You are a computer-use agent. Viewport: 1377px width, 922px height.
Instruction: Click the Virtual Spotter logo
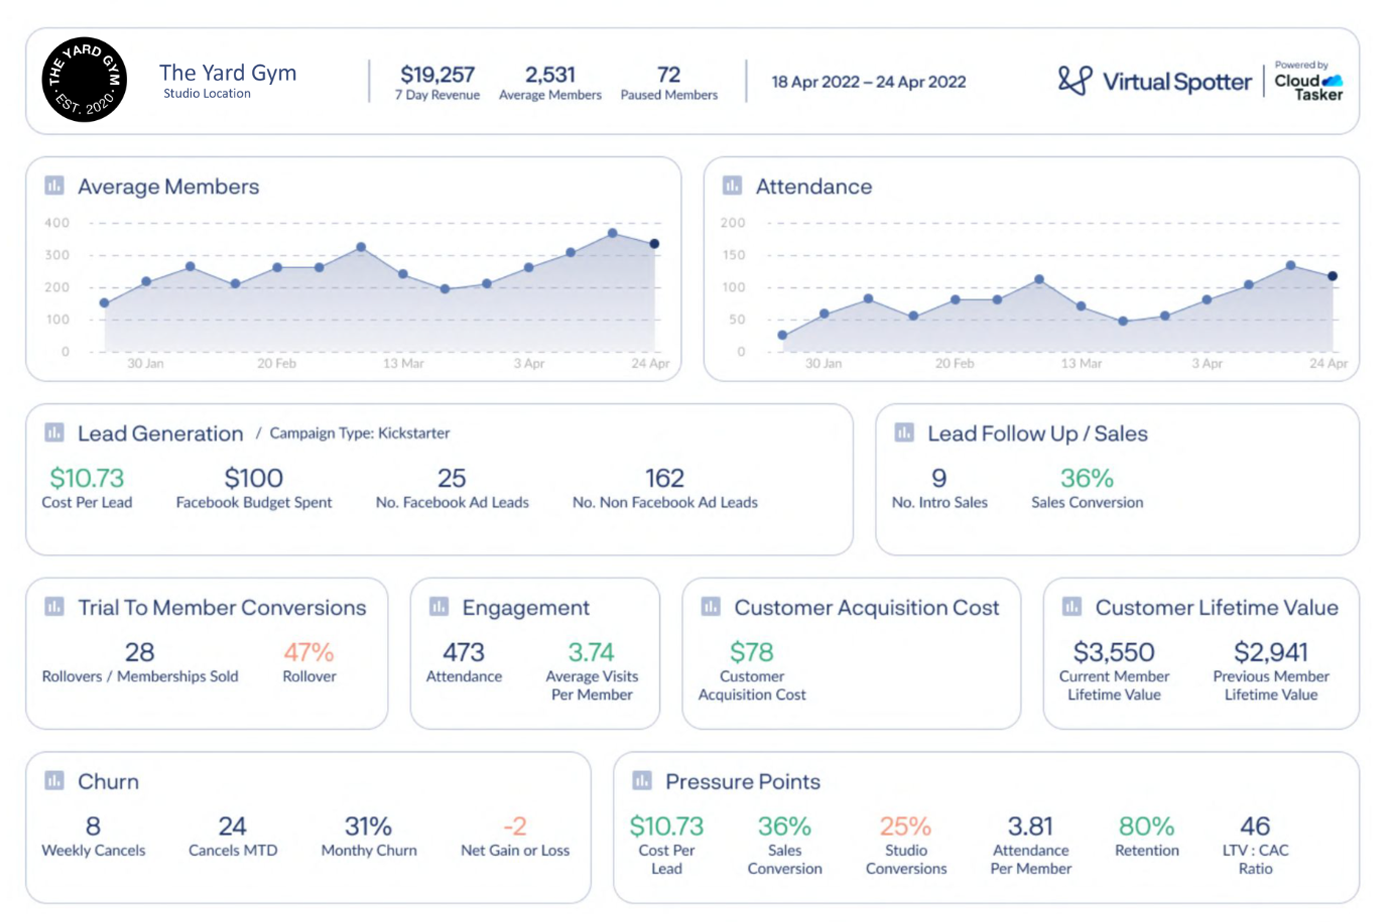1154,81
